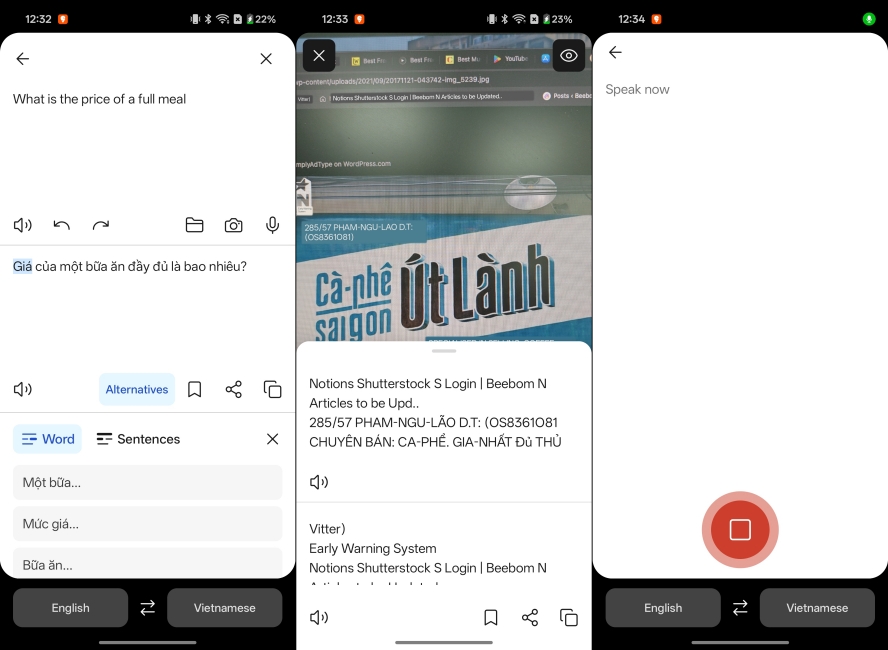Viewport: 888px width, 650px height.
Task: Start microphone voice input
Action: pos(272,225)
